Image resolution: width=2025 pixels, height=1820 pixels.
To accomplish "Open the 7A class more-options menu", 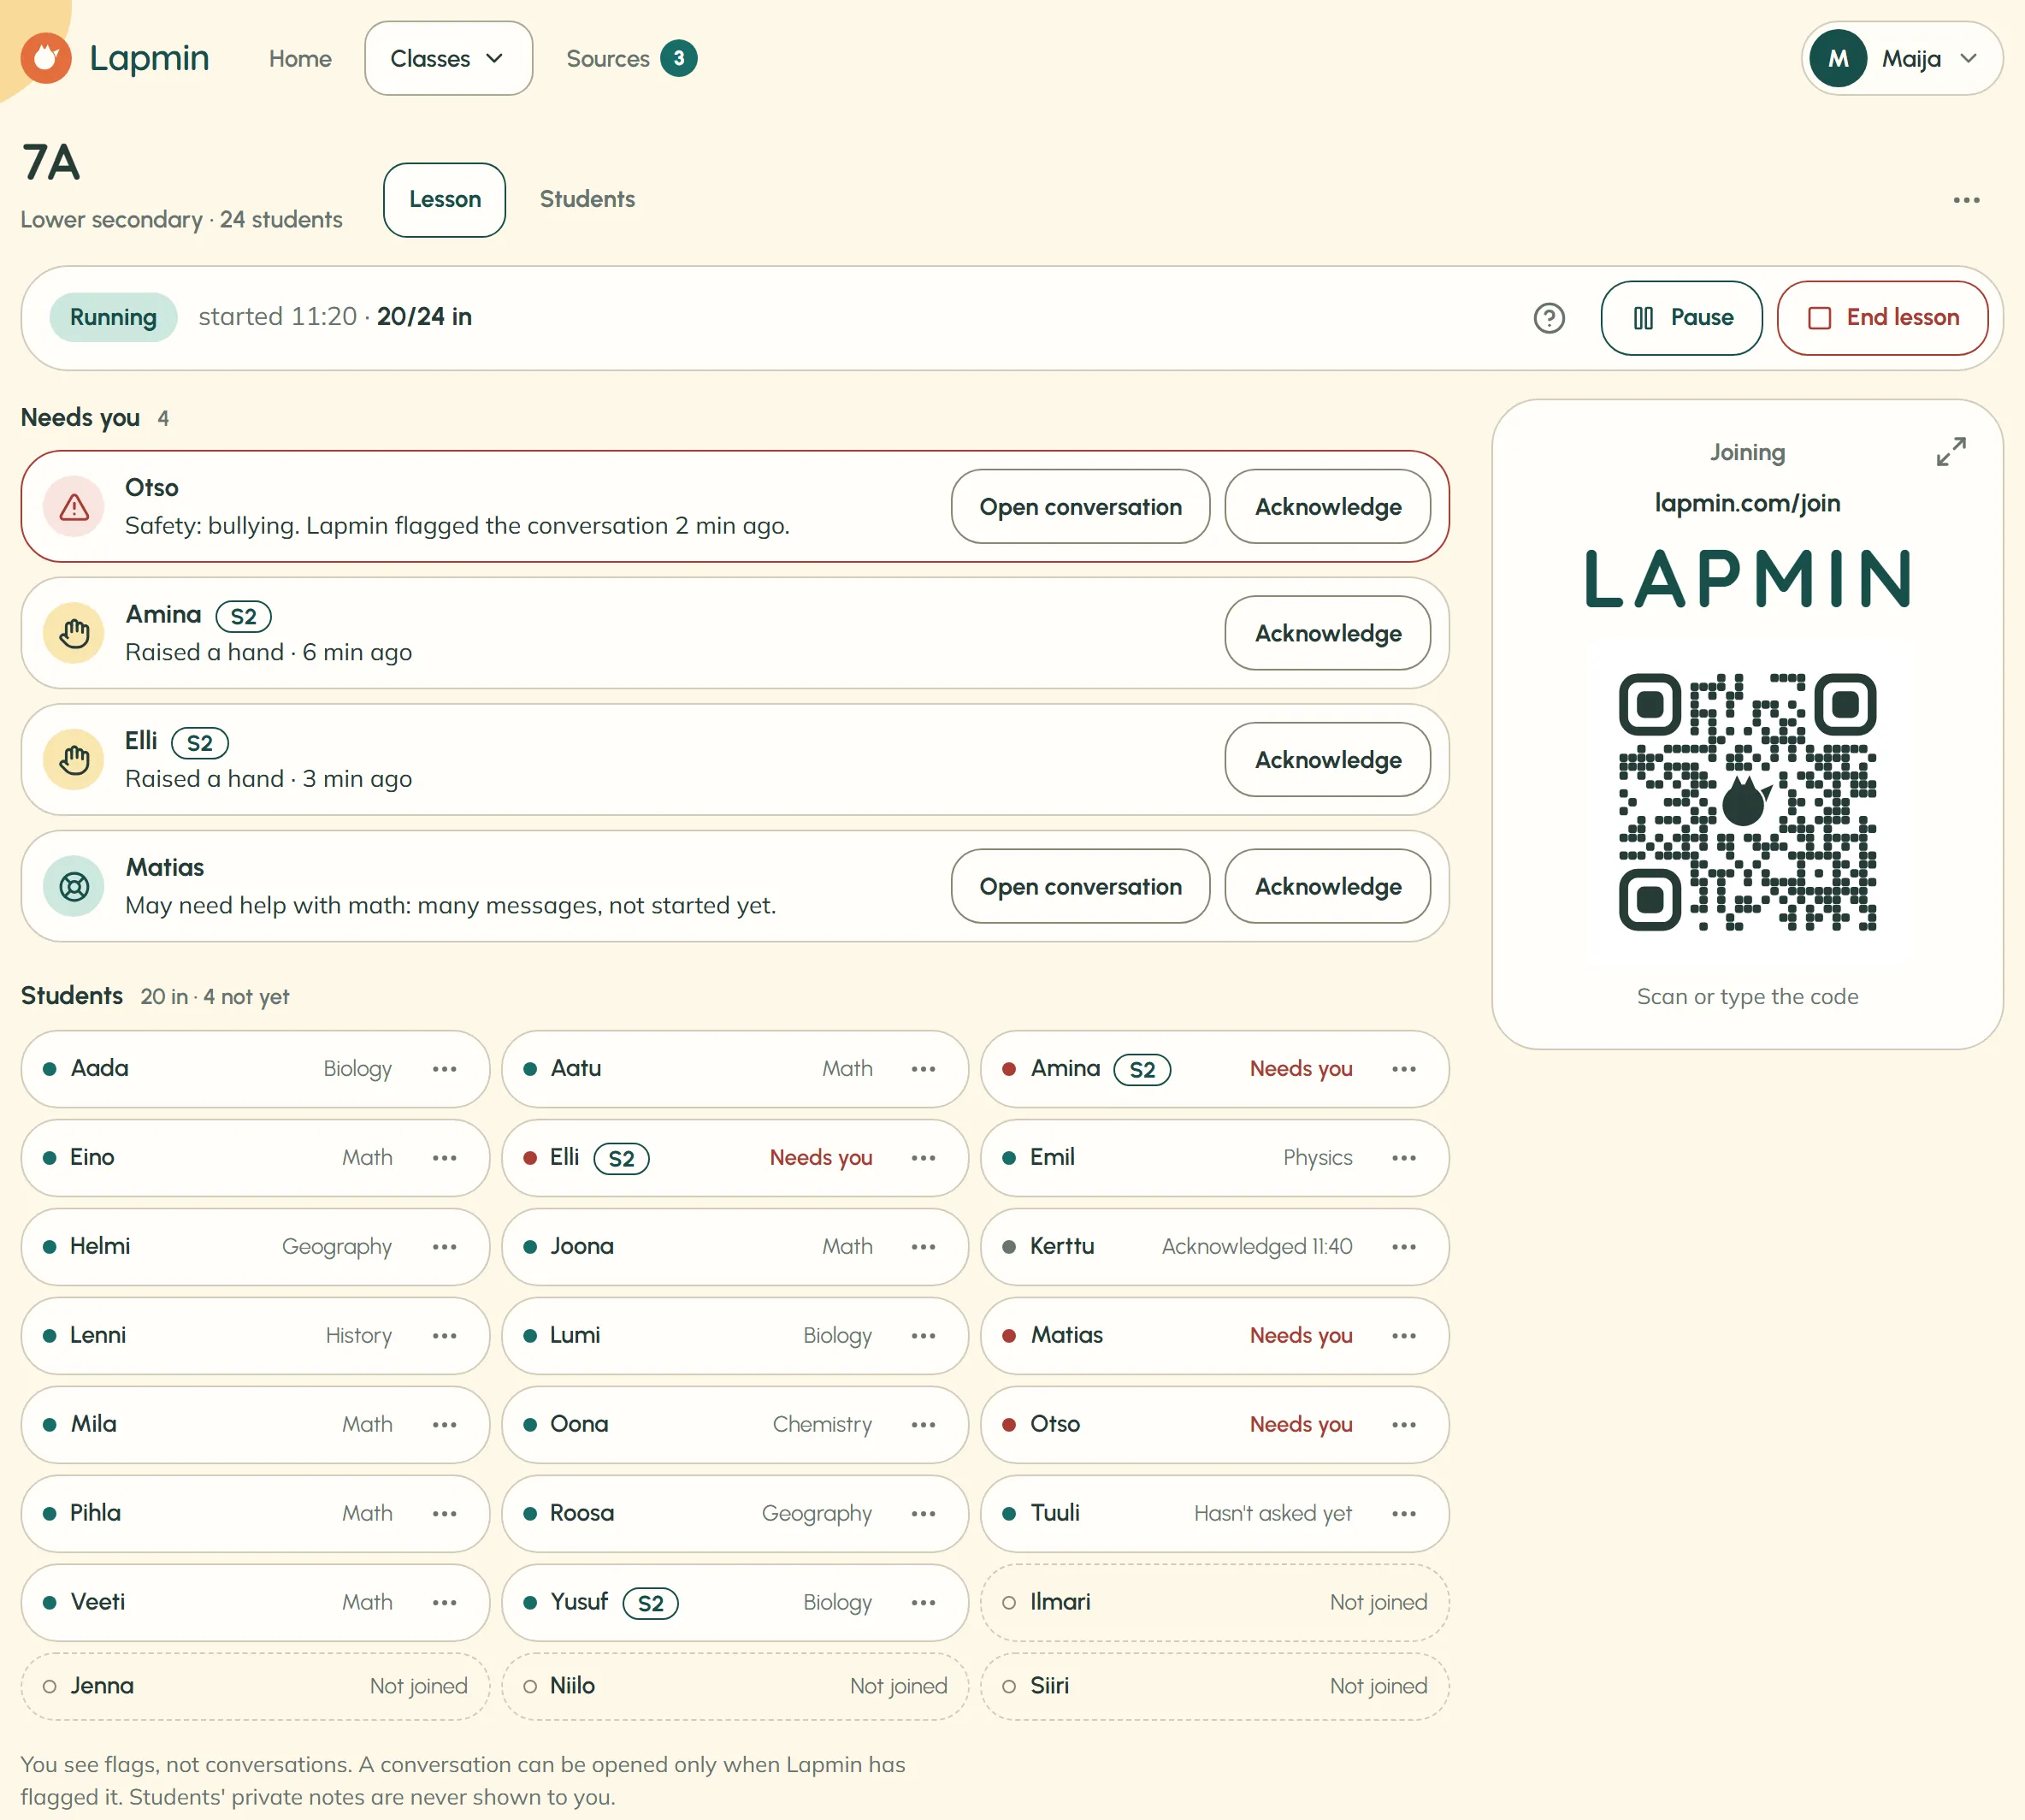I will click(1966, 200).
